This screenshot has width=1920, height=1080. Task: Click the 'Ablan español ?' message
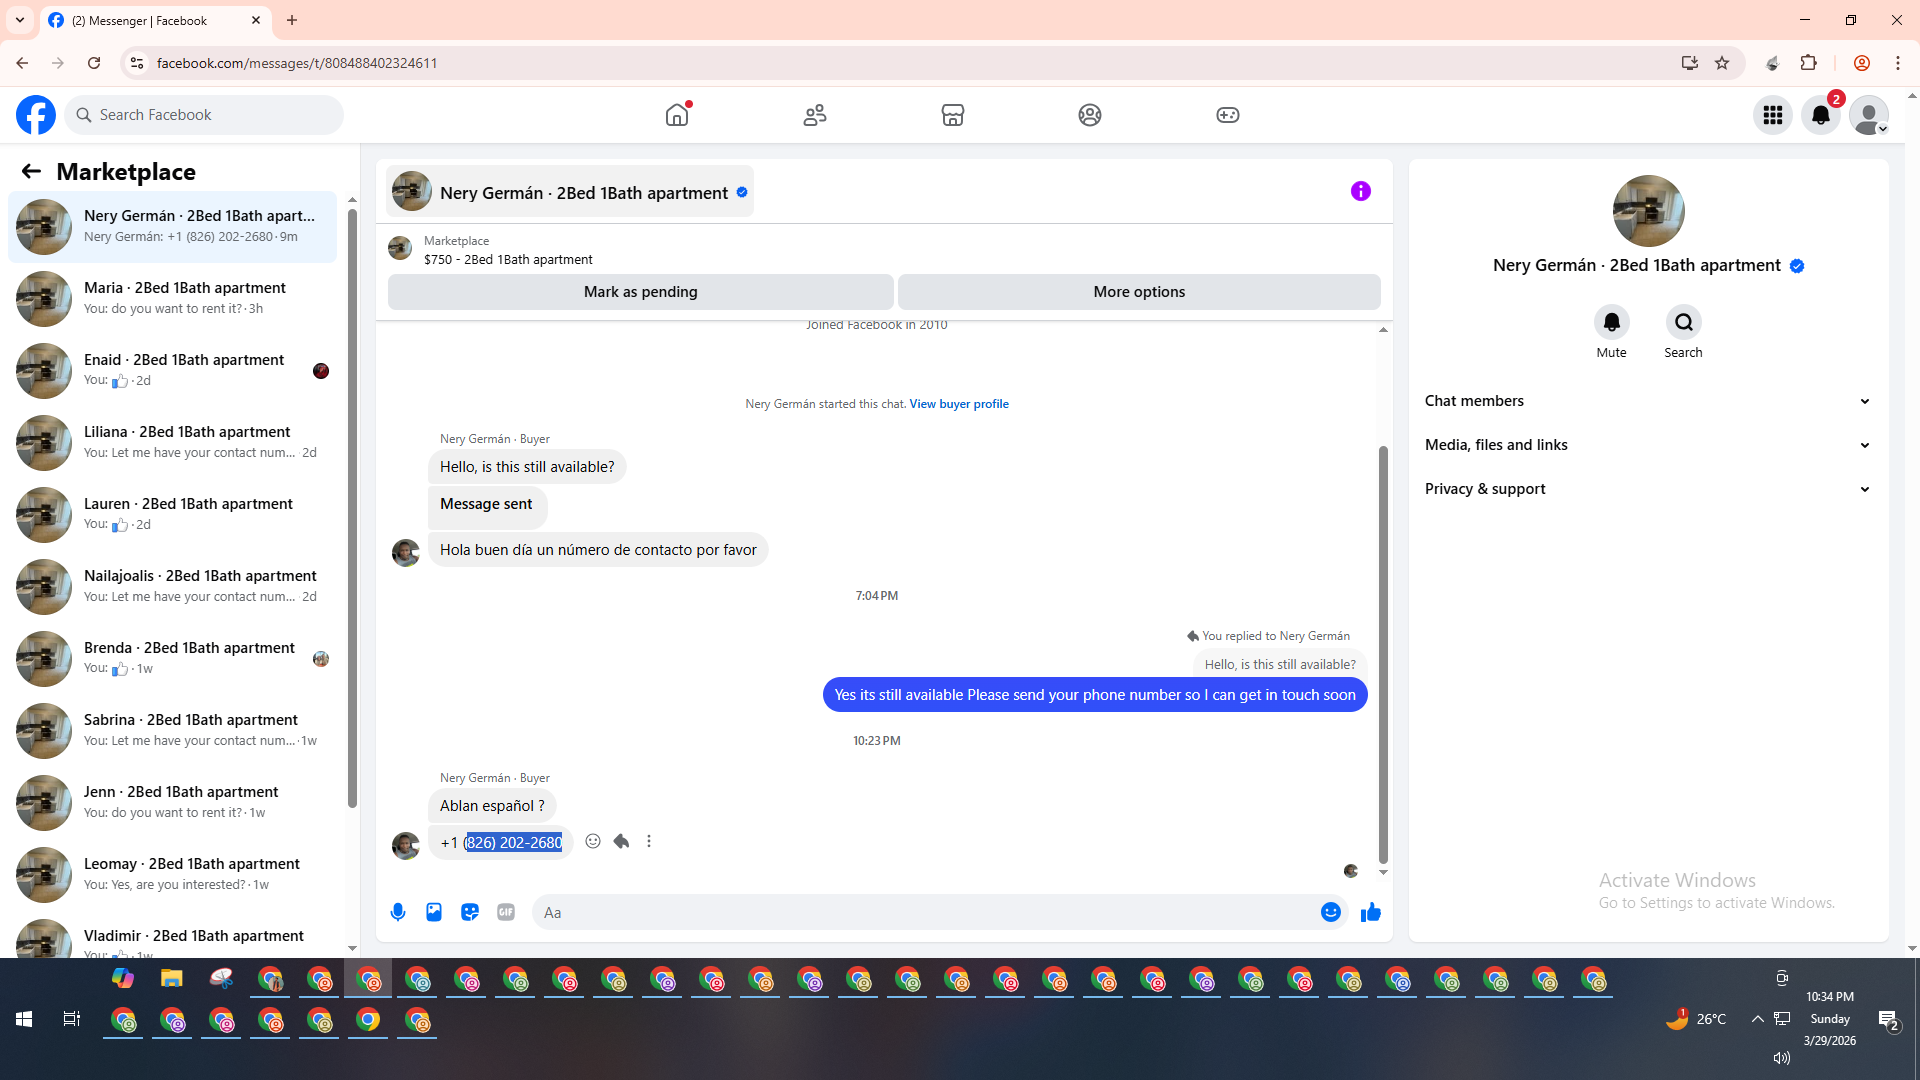[492, 806]
